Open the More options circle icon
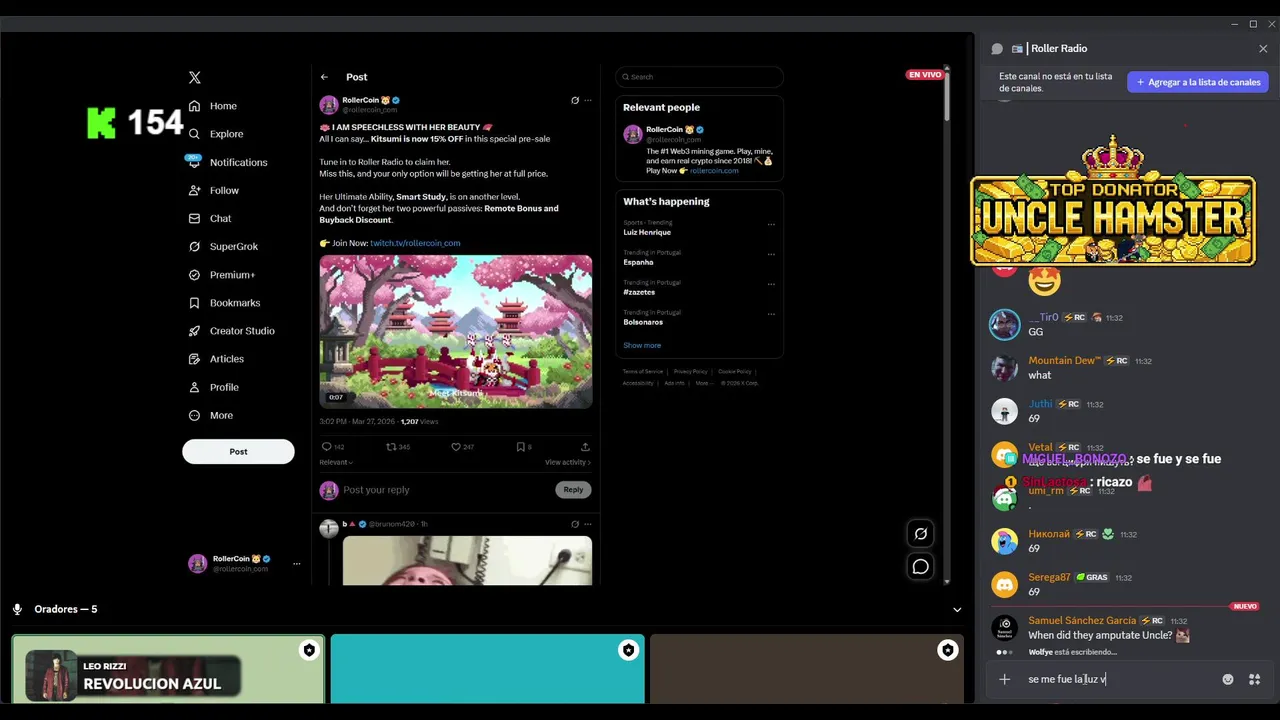This screenshot has height=720, width=1280. (x=194, y=415)
